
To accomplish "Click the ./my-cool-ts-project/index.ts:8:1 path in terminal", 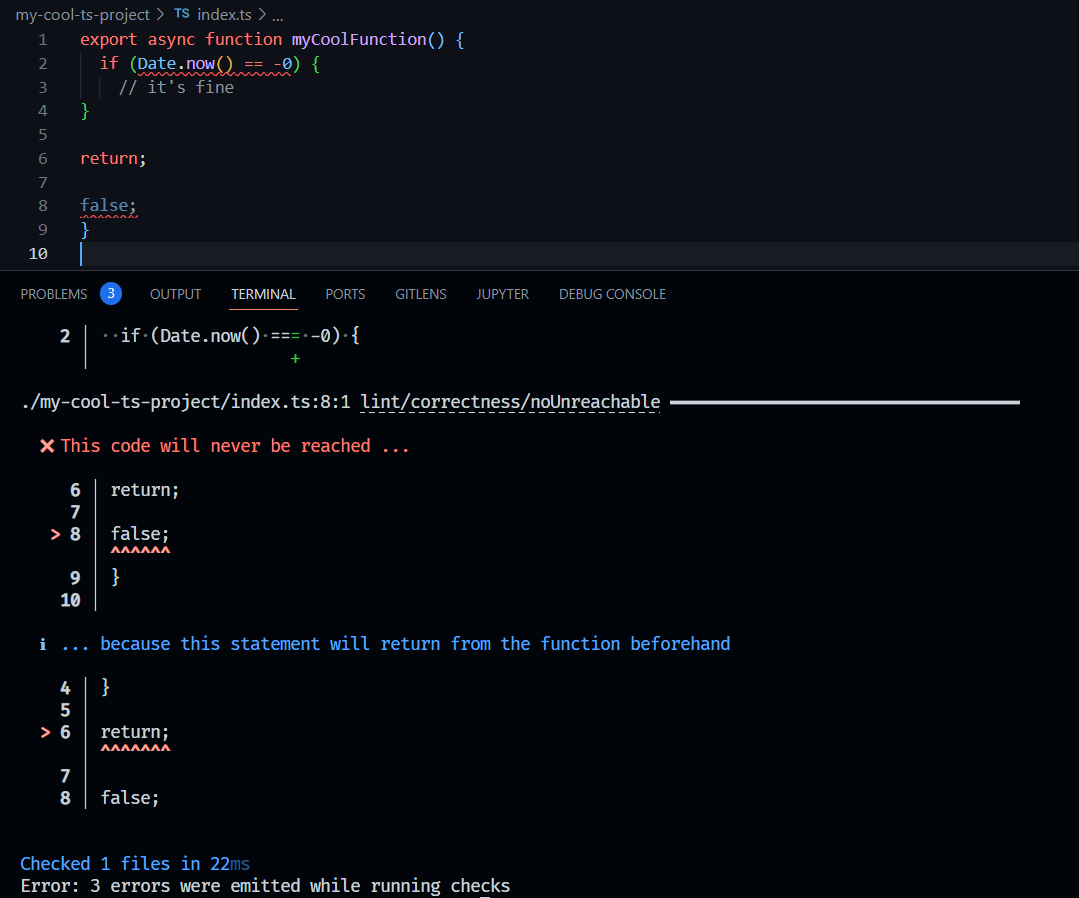I will [x=186, y=402].
